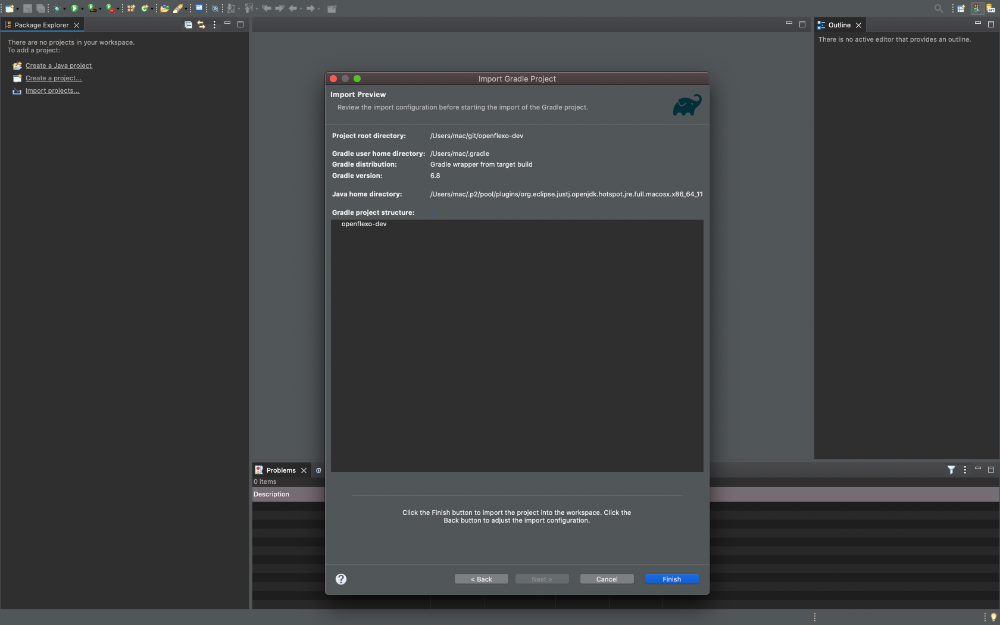The height and width of the screenshot is (625, 1000).
Task: Maximize the Outline view panel
Action: (x=991, y=24)
